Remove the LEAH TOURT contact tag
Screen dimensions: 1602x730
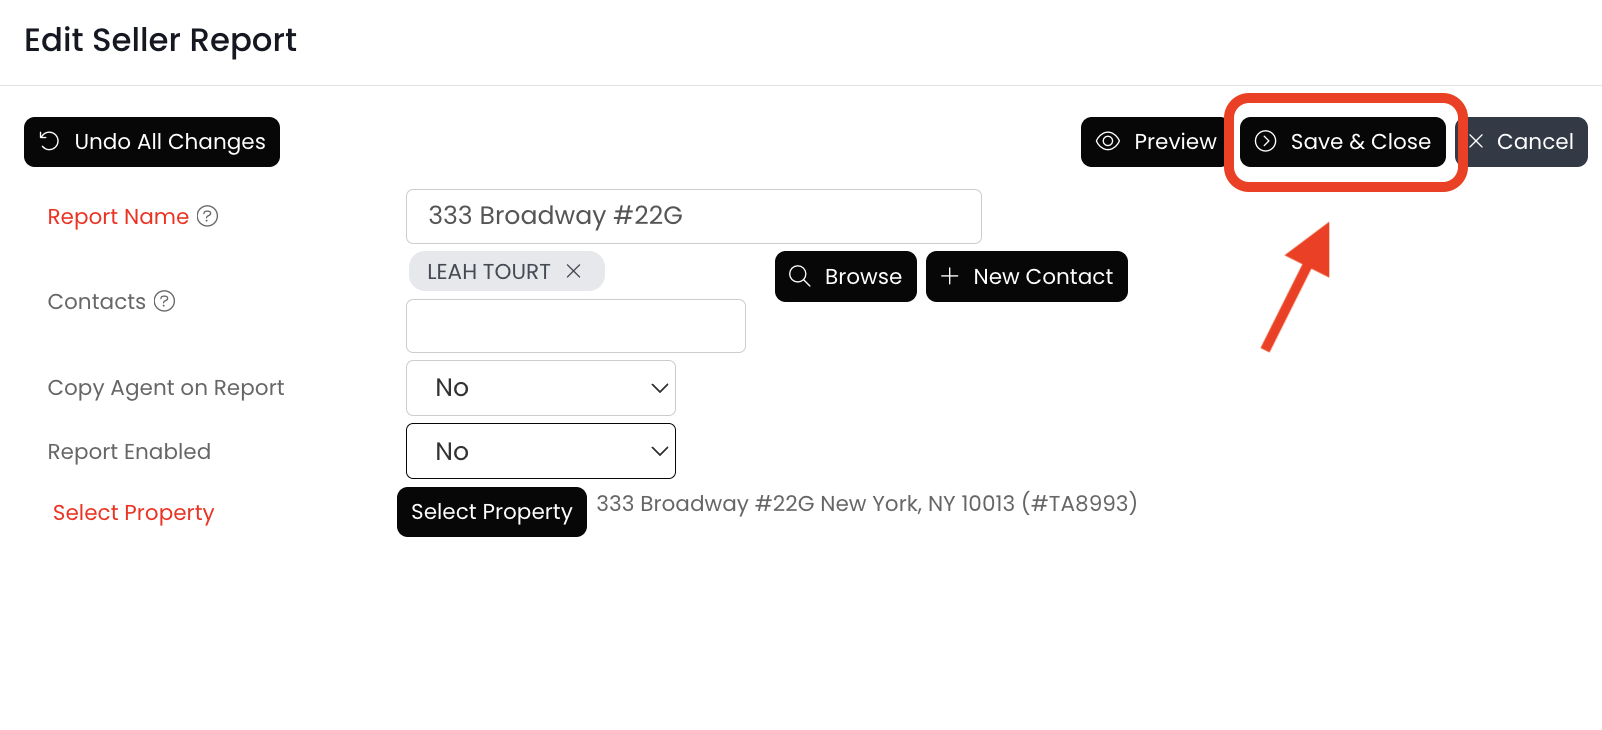(x=574, y=271)
